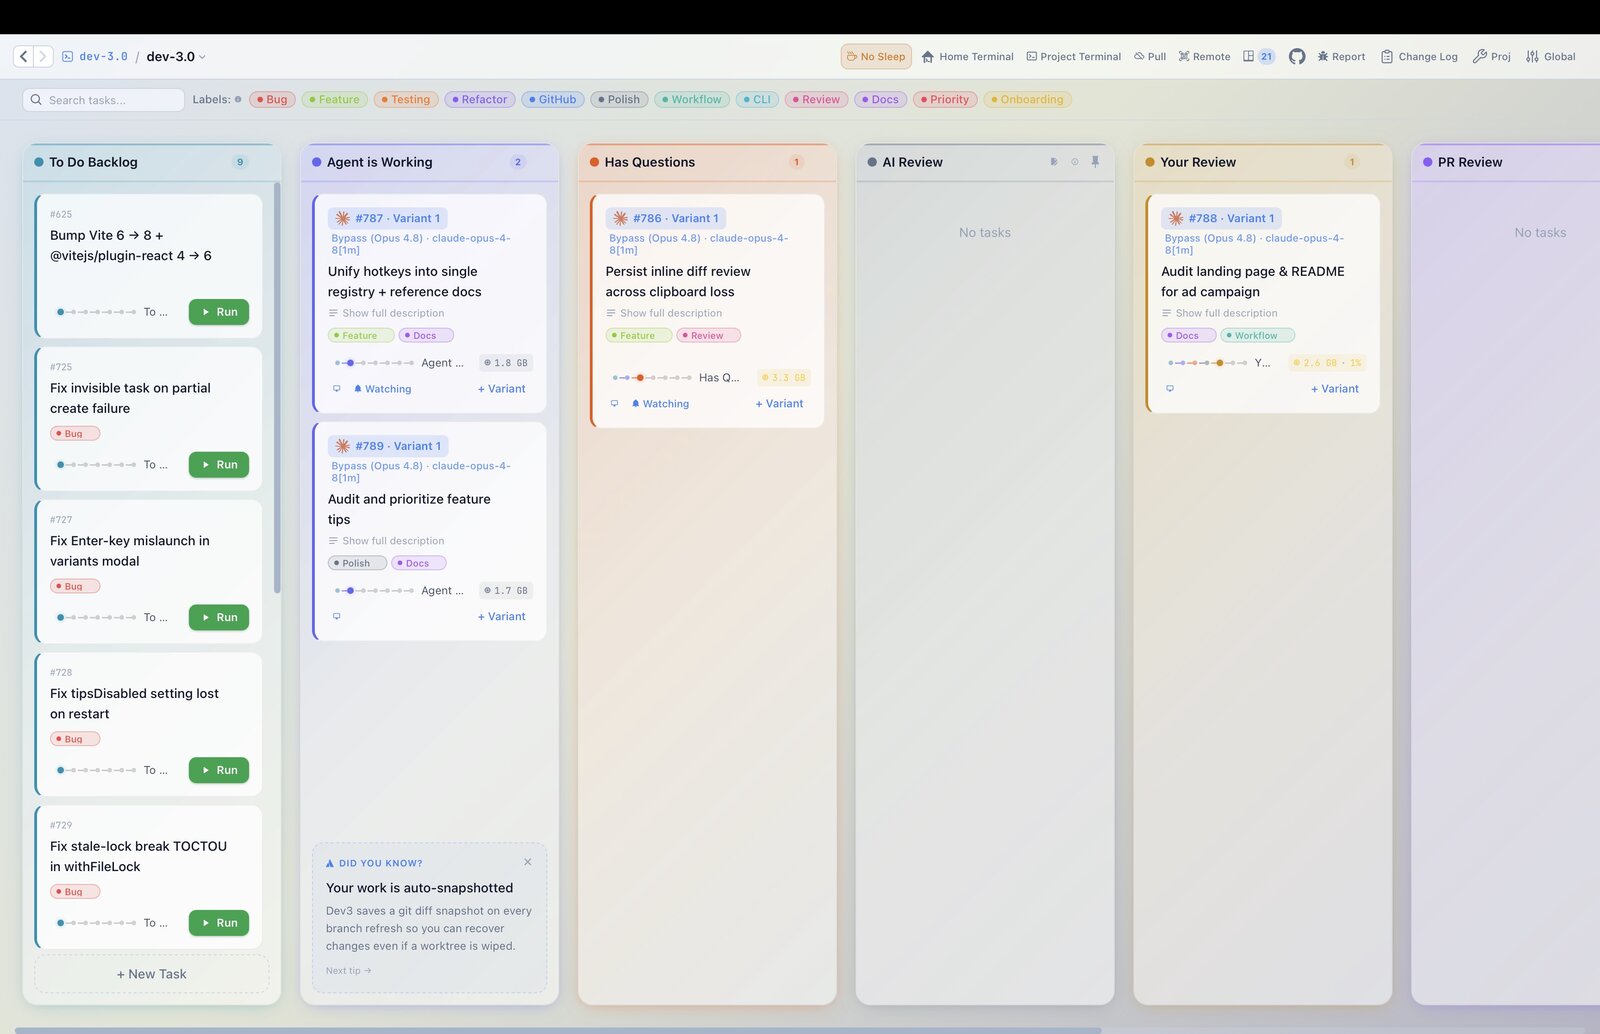
Task: Go forward with the right arrow button
Action: (43, 57)
